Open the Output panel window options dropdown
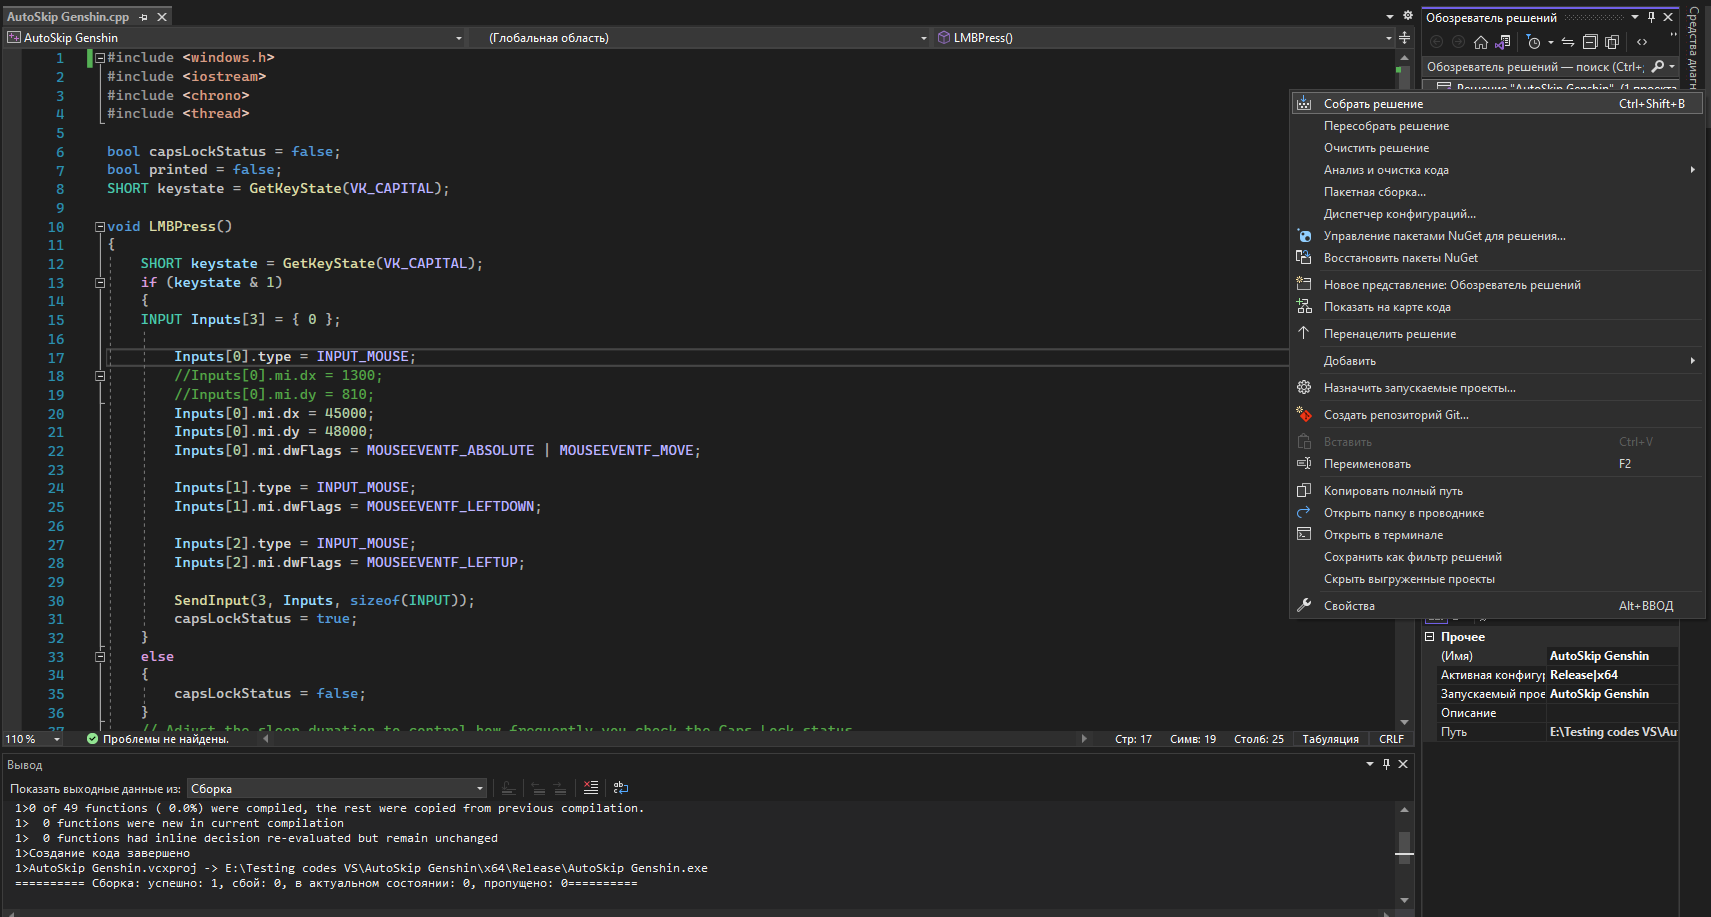 (1370, 764)
